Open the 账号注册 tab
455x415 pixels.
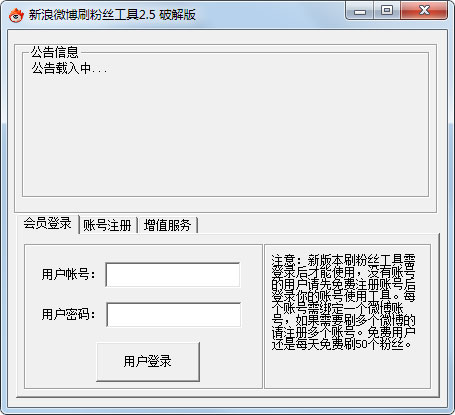click(107, 226)
